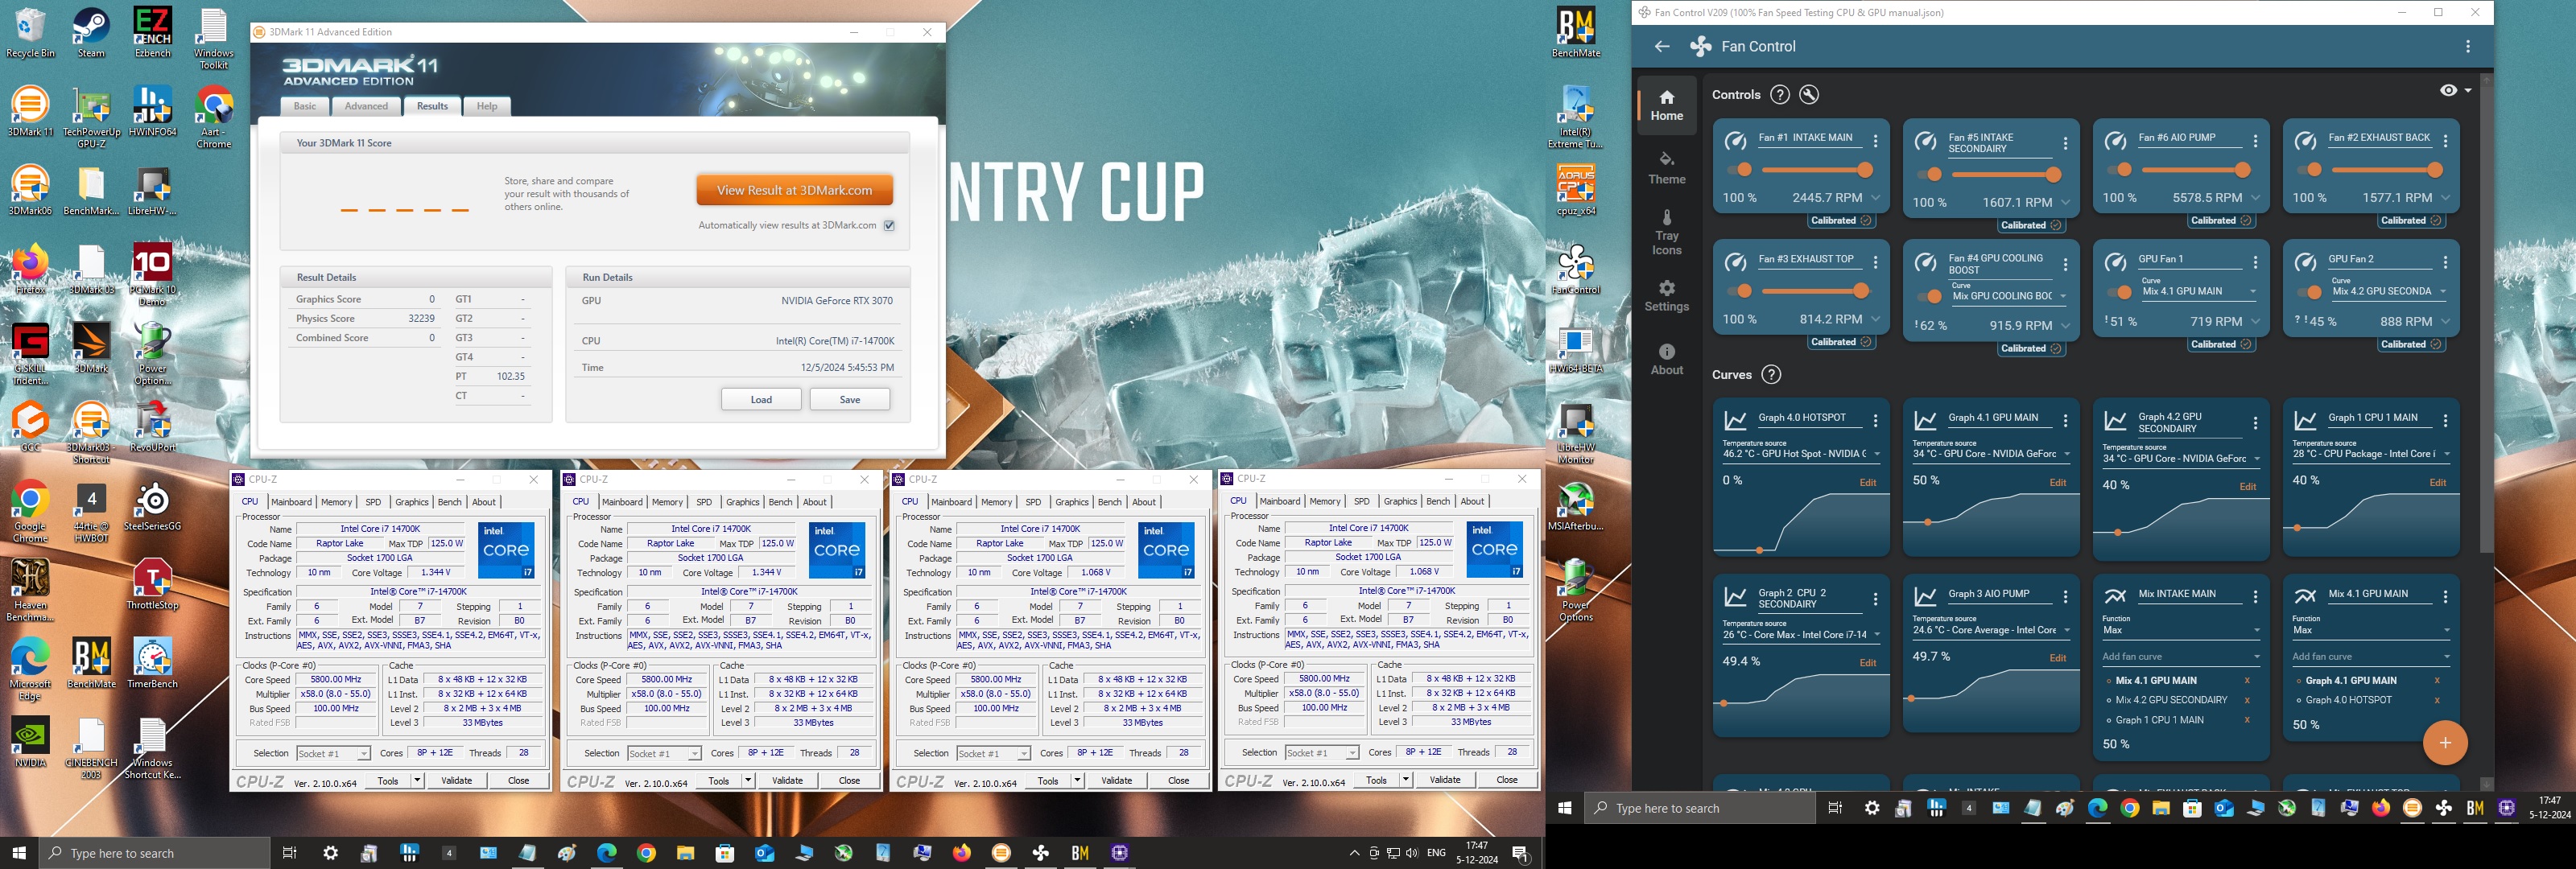Open options menu for Fan #6 AIO PUMP card
This screenshot has height=869, width=2576.
[2255, 141]
